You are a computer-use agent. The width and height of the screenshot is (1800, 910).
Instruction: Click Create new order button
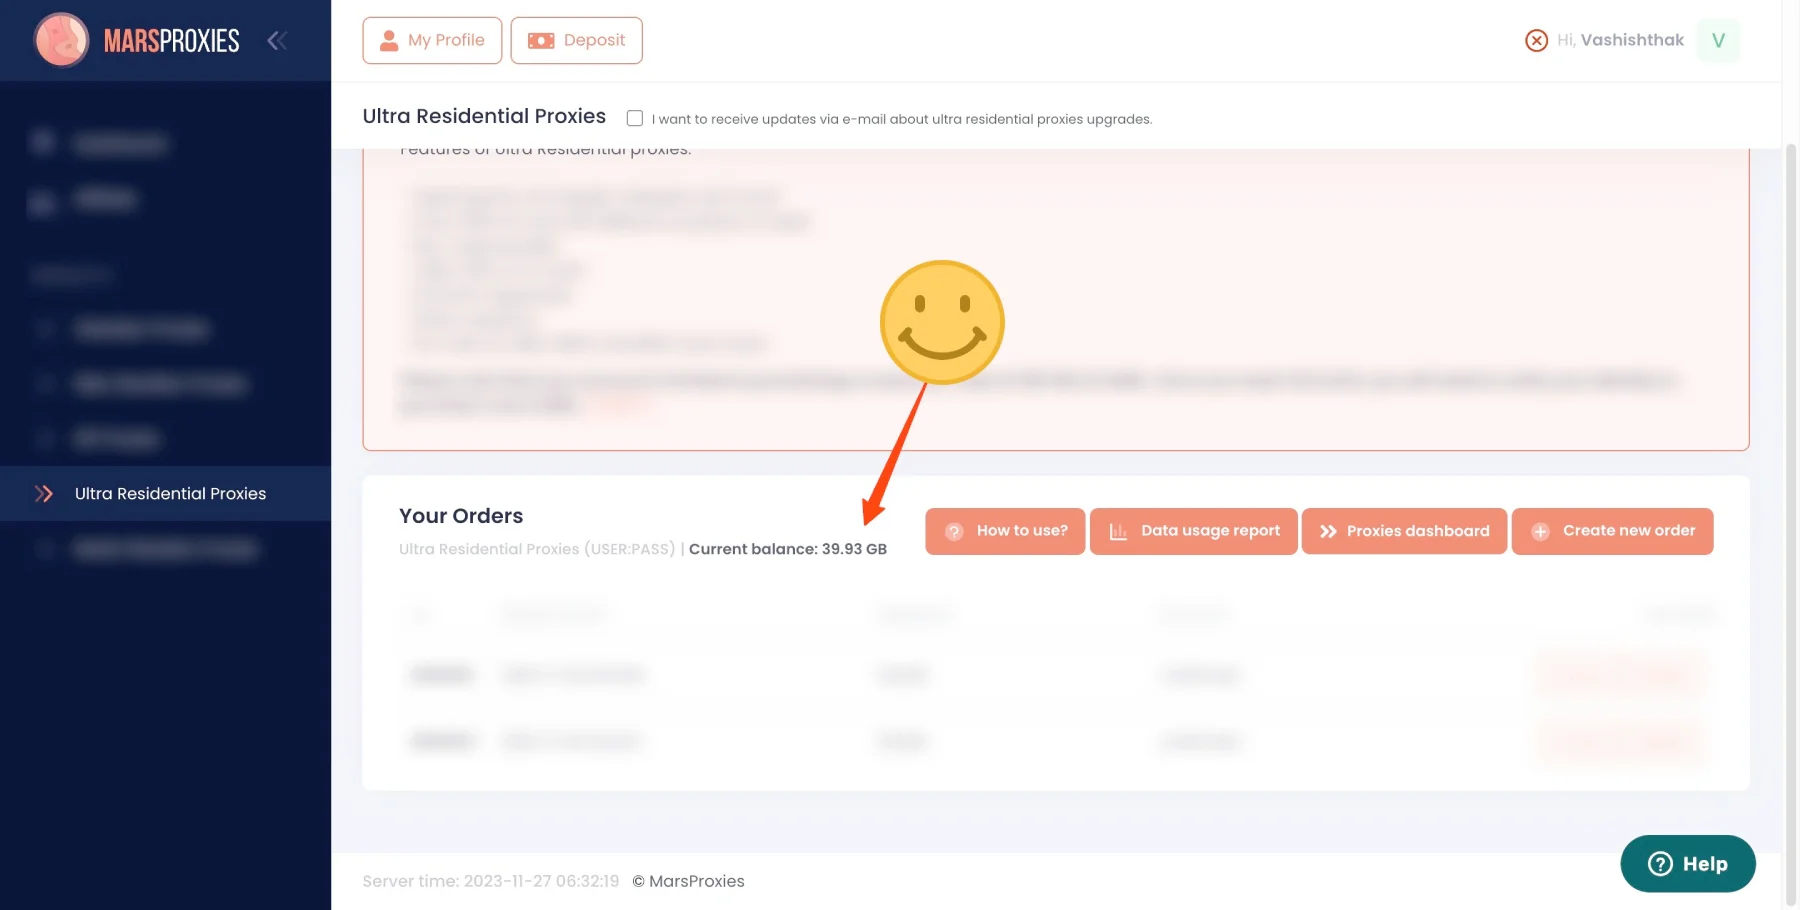(x=1612, y=531)
